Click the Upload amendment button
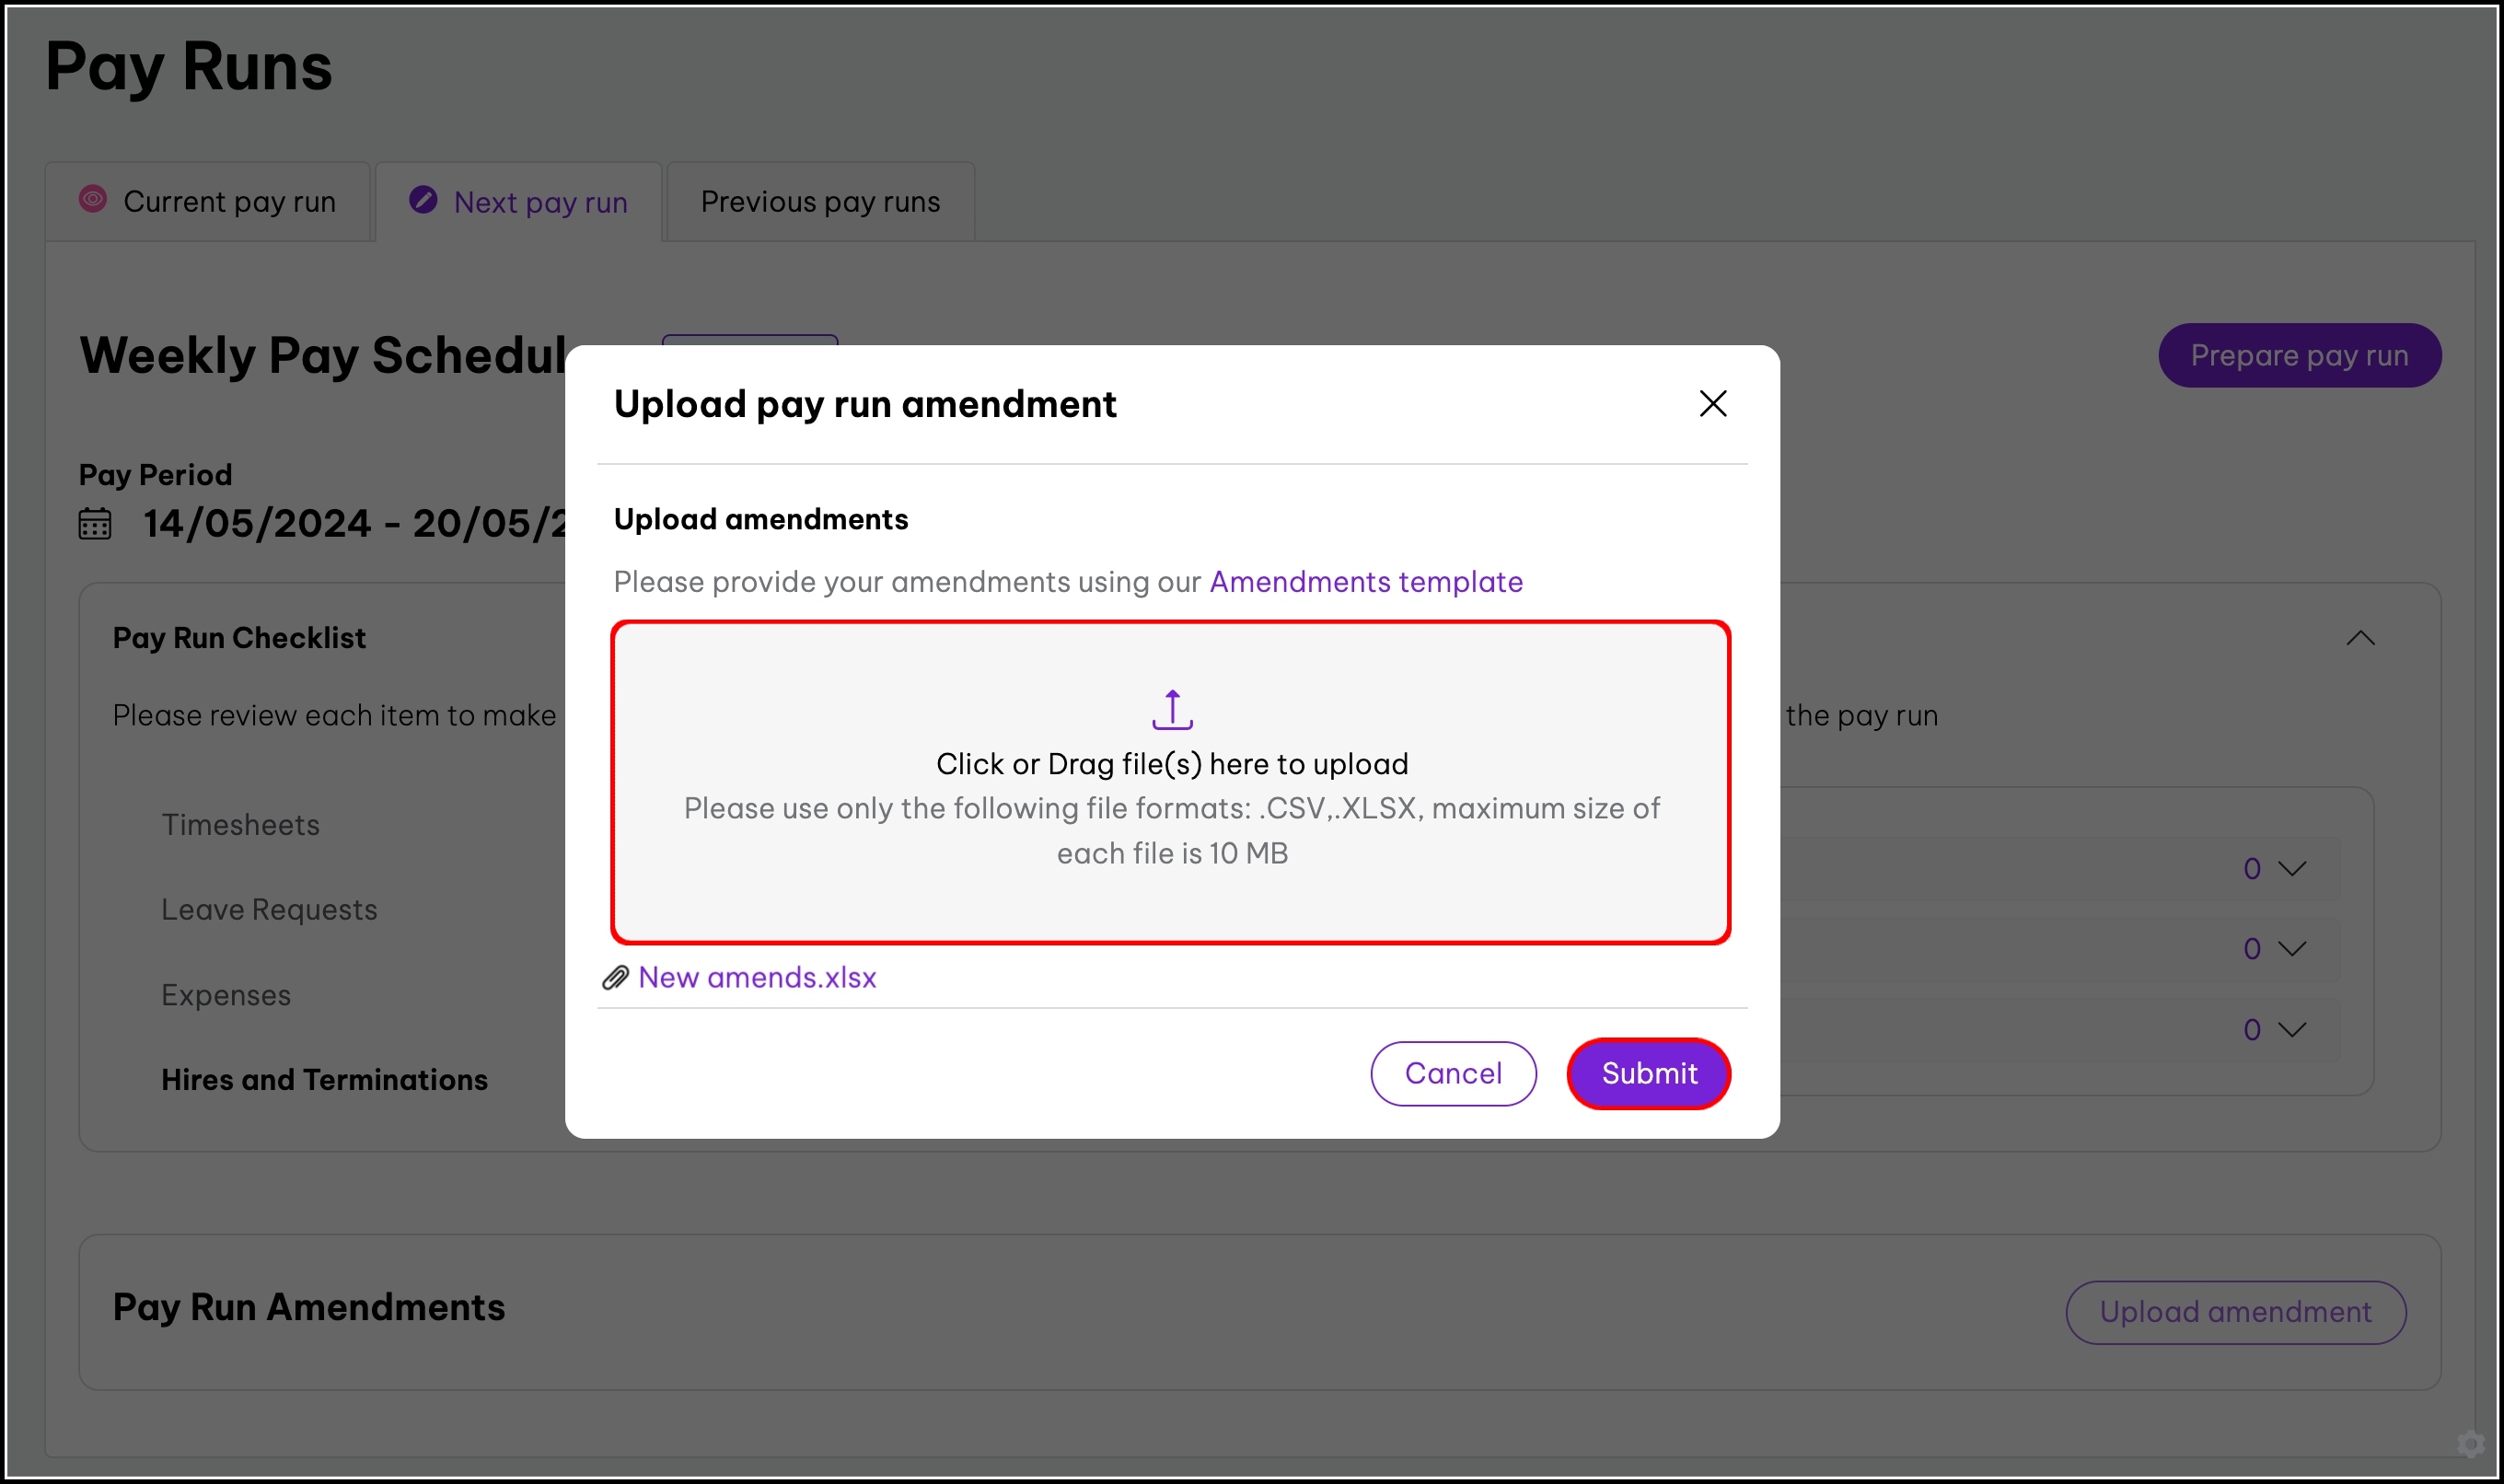This screenshot has height=1484, width=2504. pyautogui.click(x=2235, y=1312)
